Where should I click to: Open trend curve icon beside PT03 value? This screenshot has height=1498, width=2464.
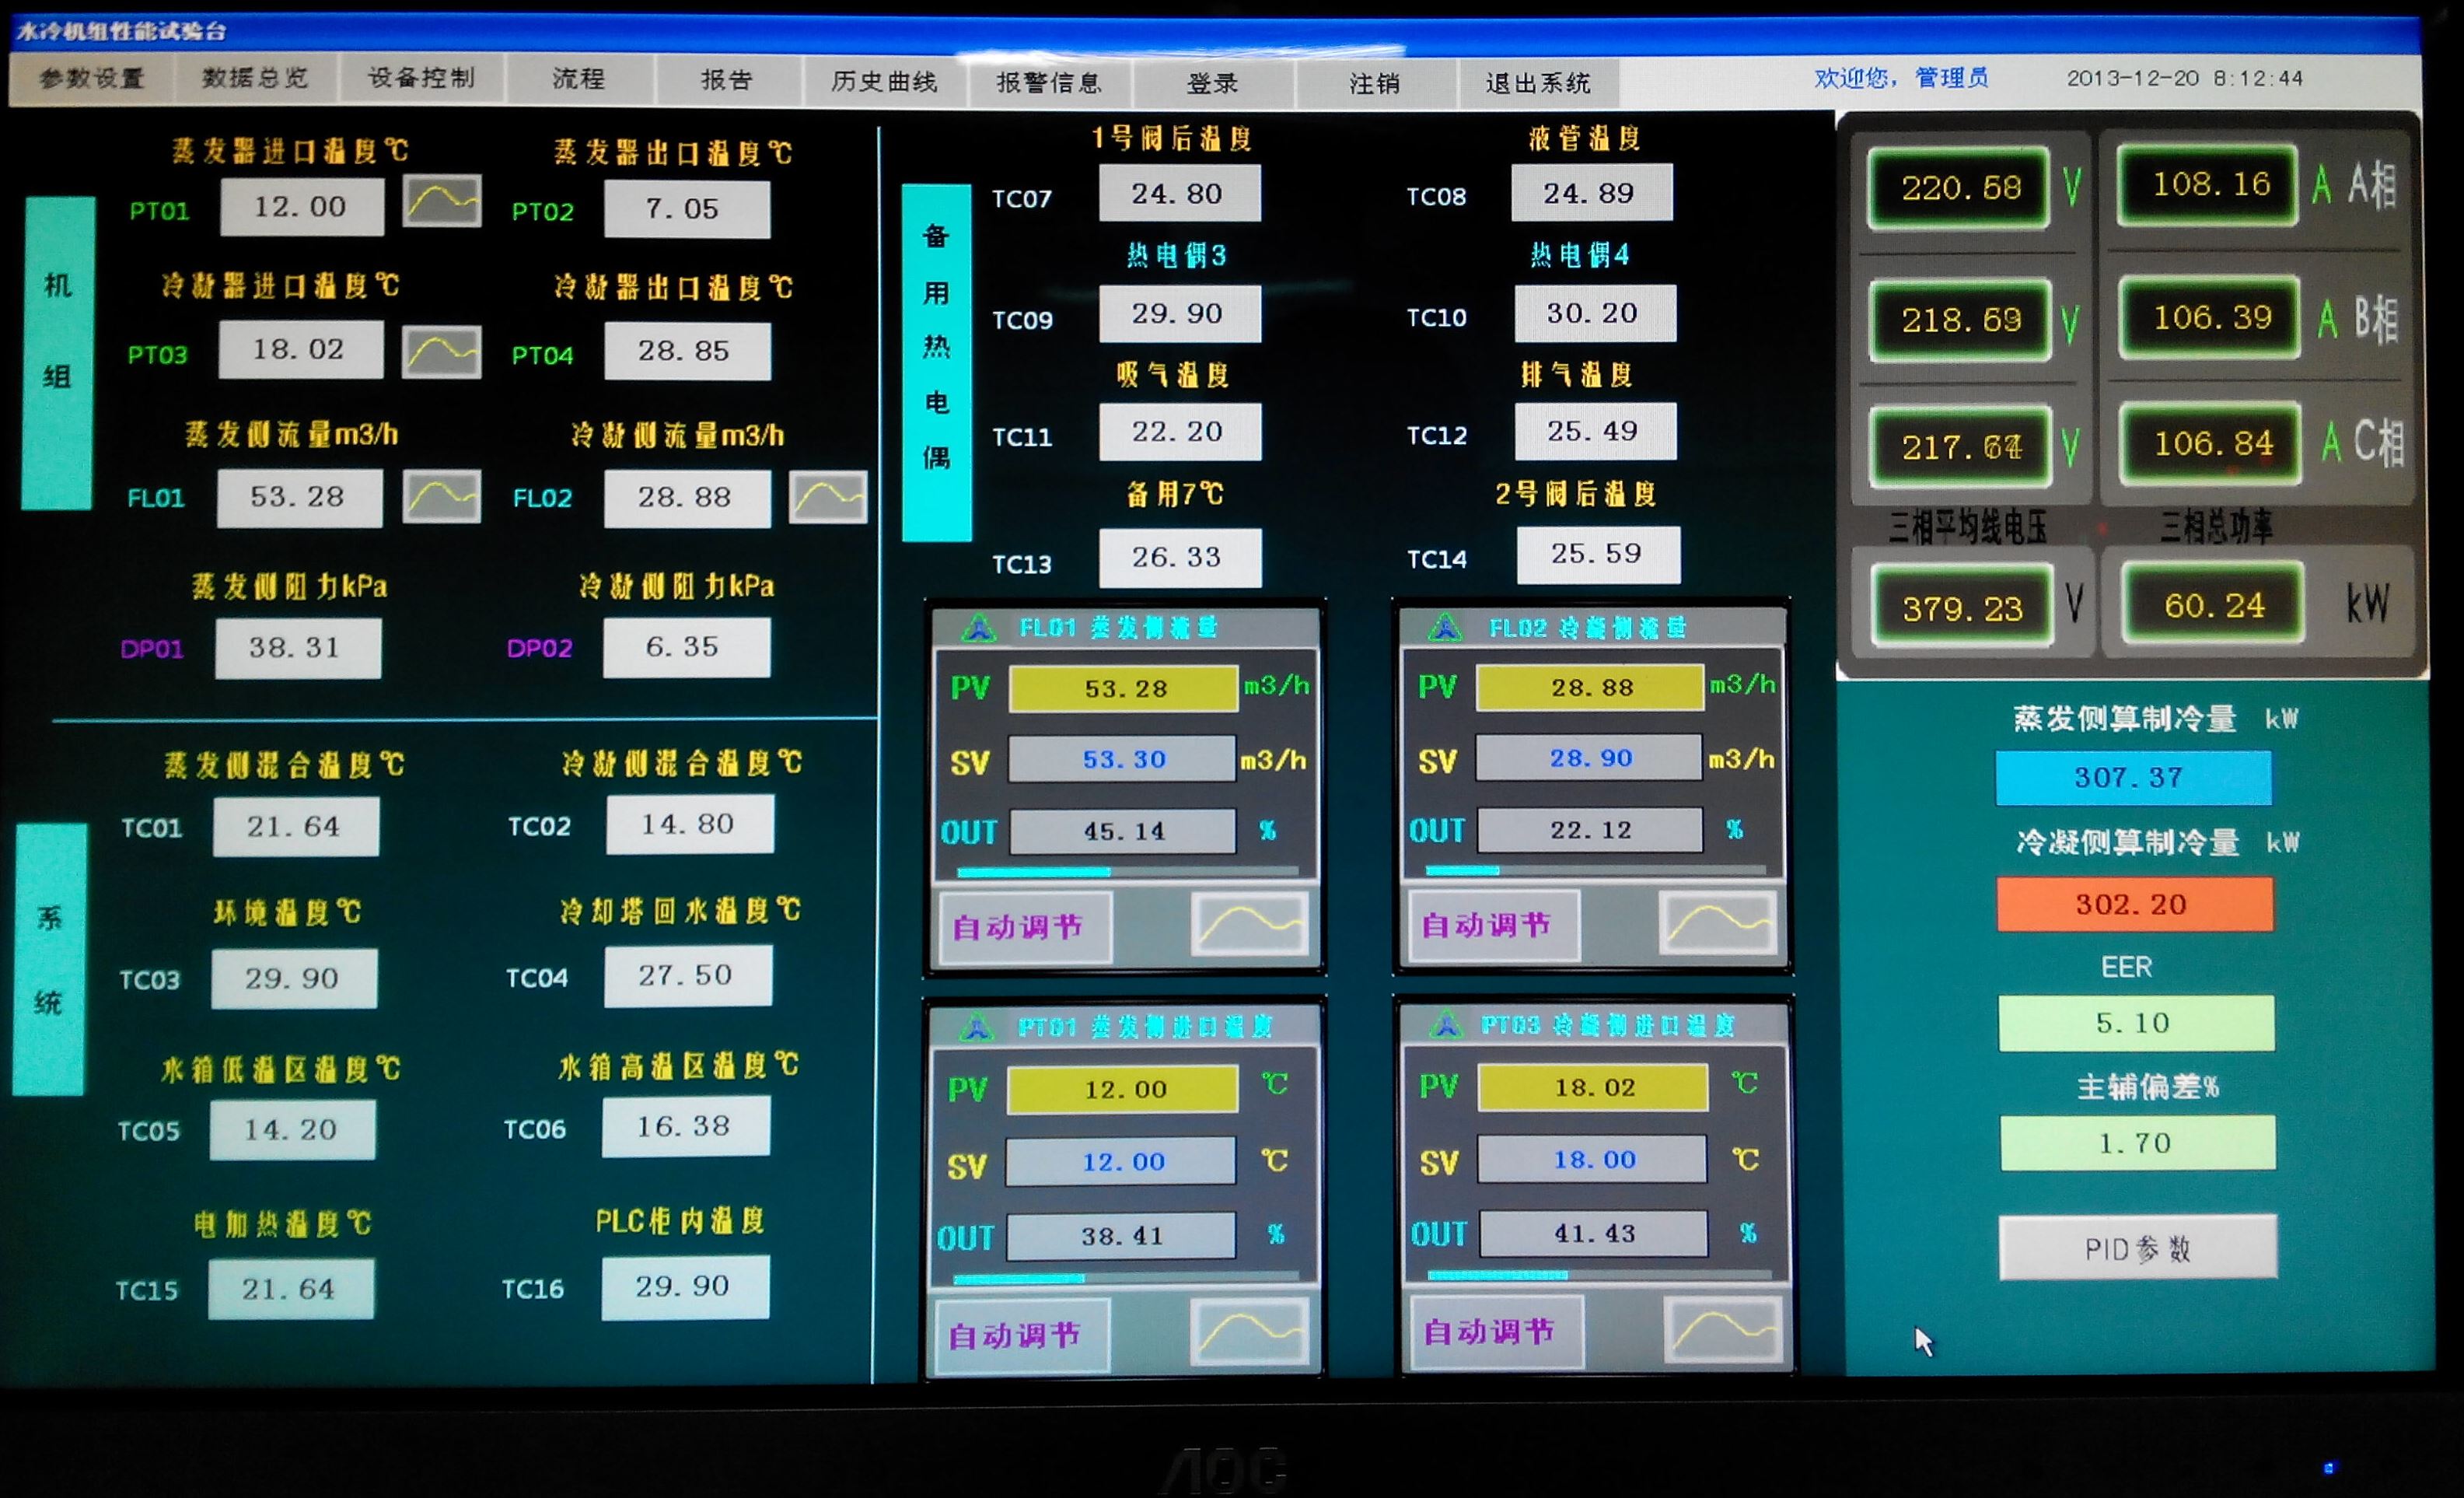(441, 352)
